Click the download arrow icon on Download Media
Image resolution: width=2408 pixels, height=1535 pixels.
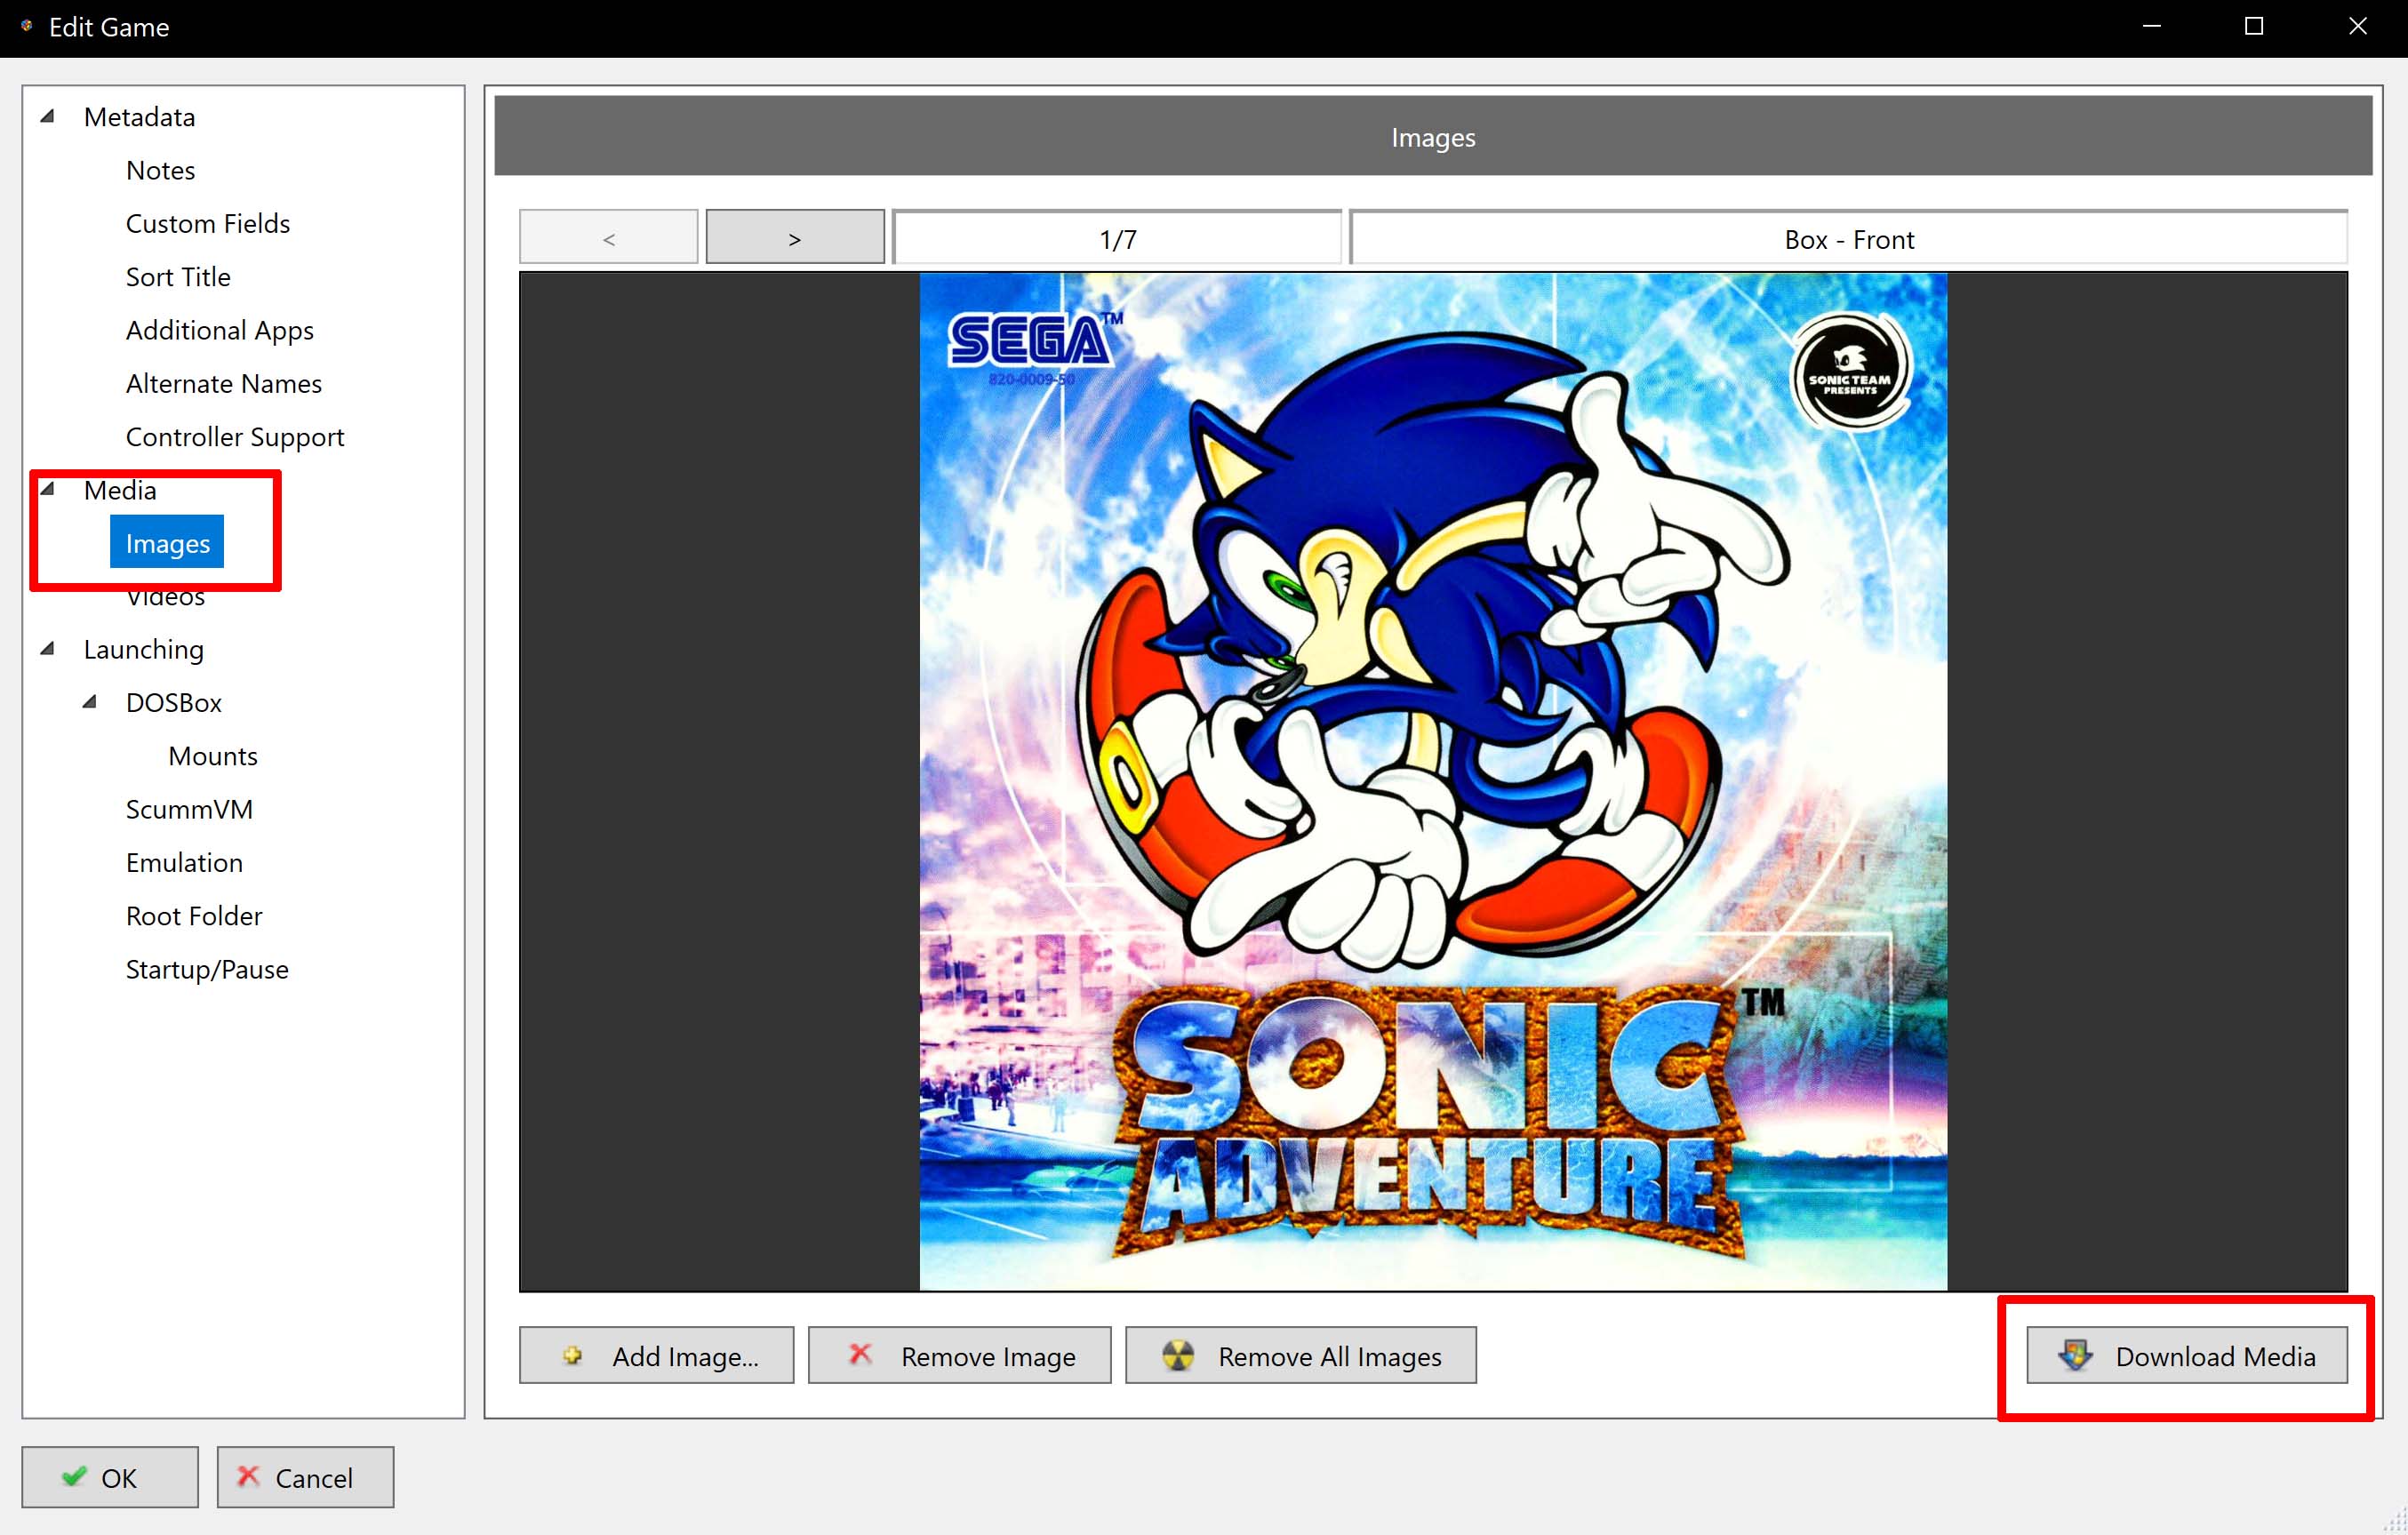2075,1355
